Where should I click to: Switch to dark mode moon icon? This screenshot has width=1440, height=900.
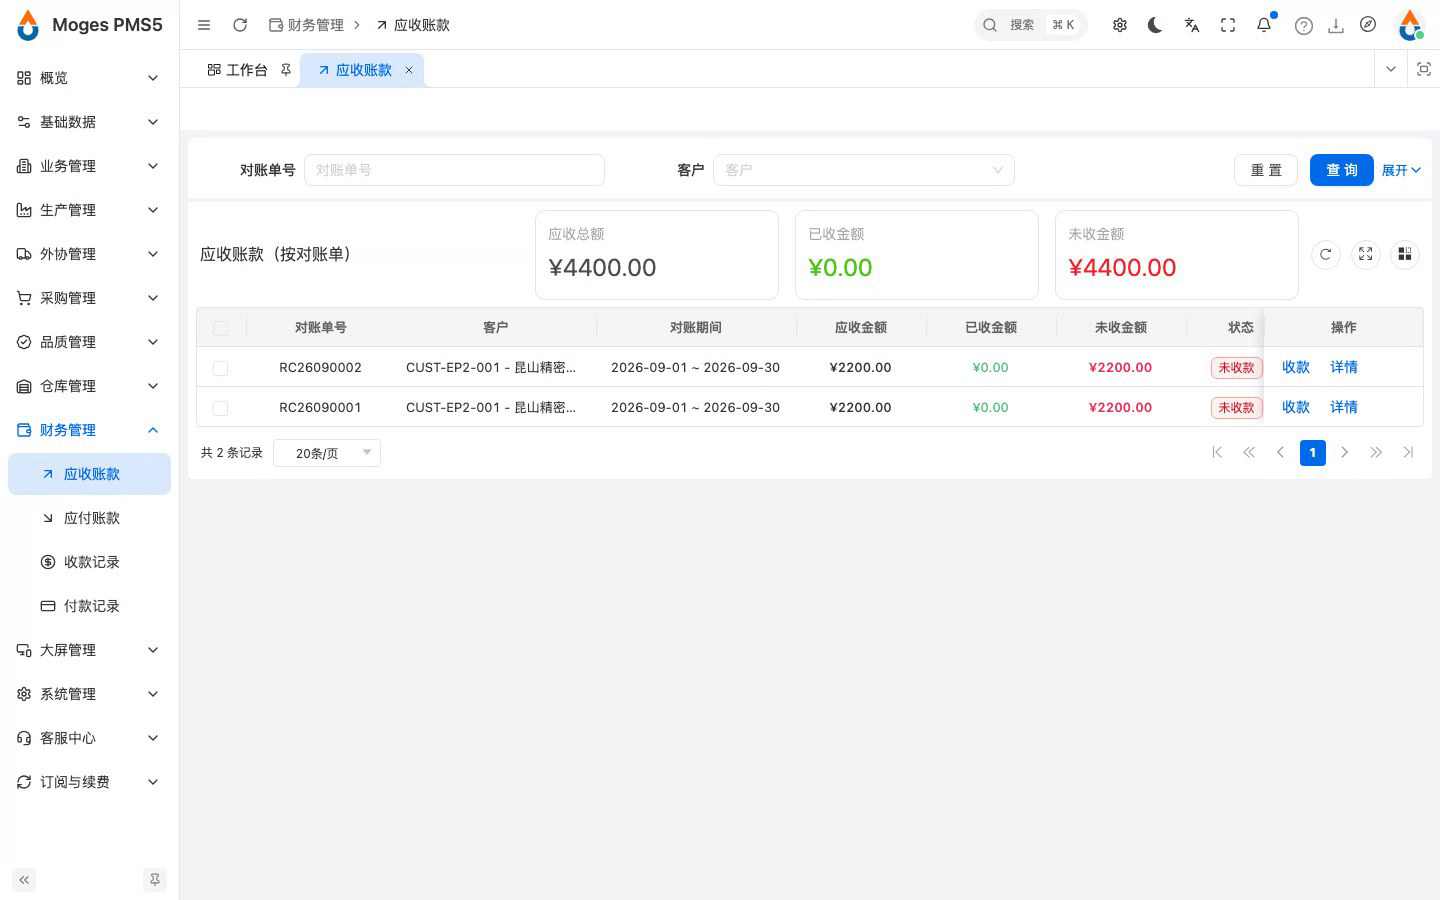(x=1156, y=25)
